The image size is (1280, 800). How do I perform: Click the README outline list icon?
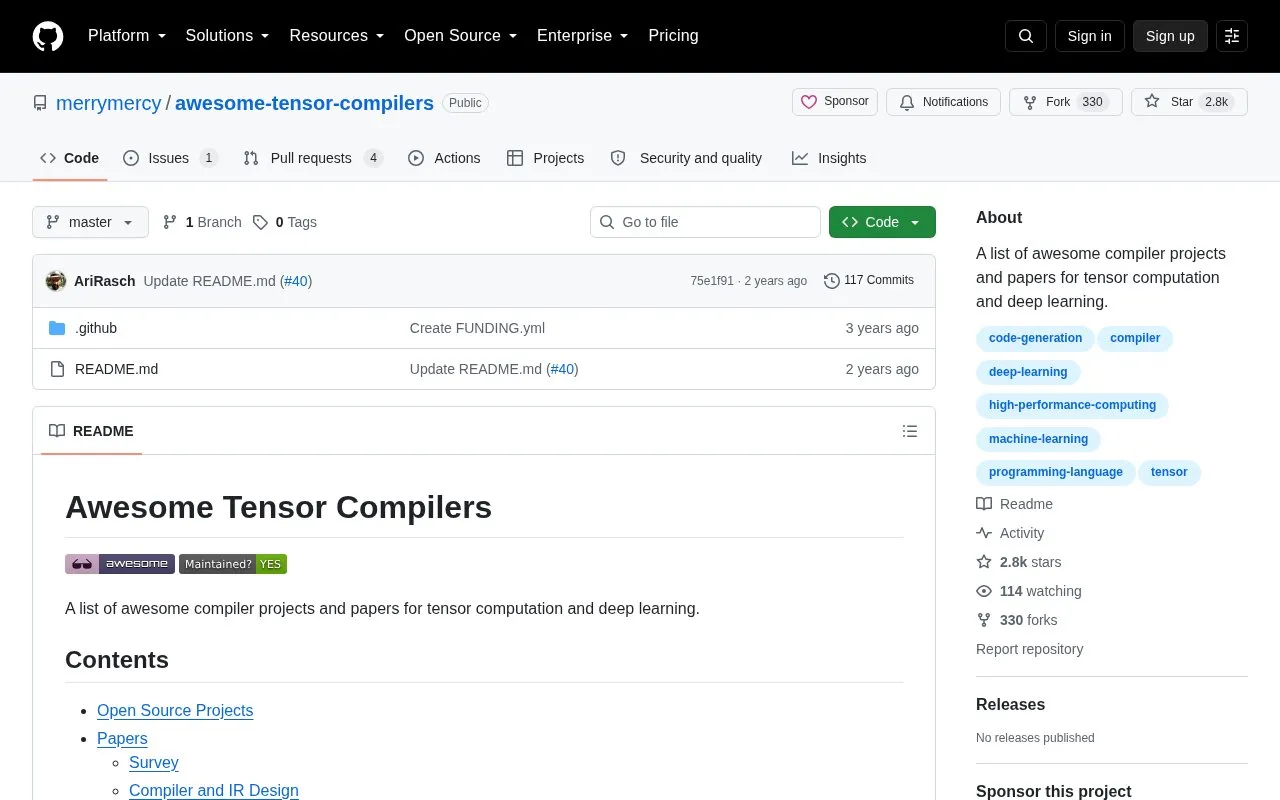[x=910, y=431]
